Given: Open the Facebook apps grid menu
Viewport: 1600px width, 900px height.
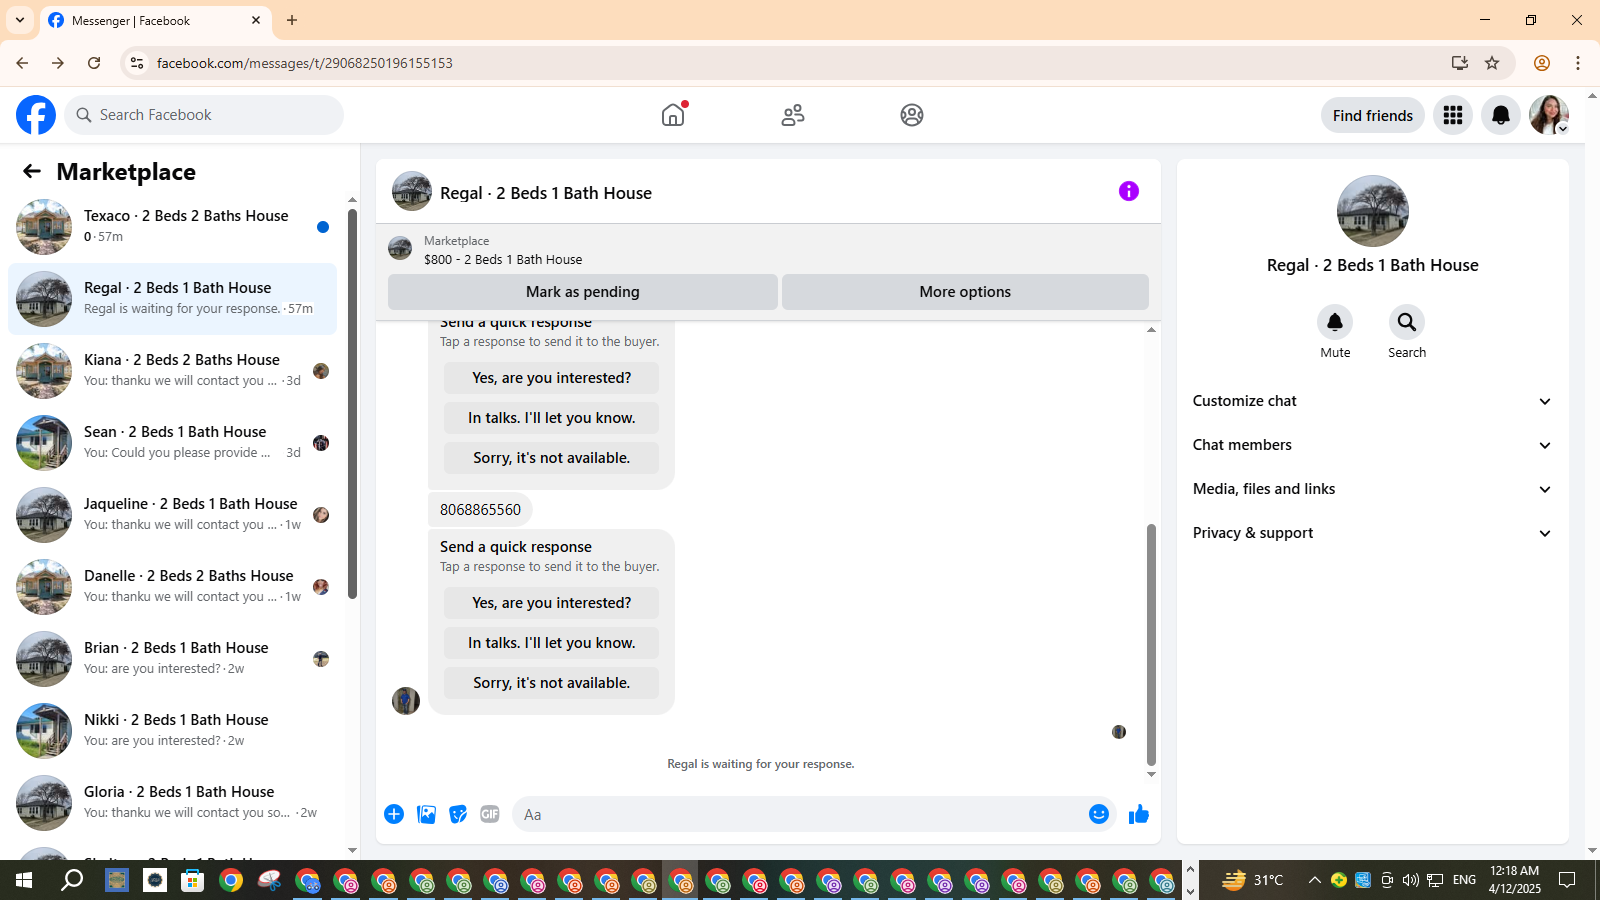Looking at the screenshot, I should point(1453,115).
